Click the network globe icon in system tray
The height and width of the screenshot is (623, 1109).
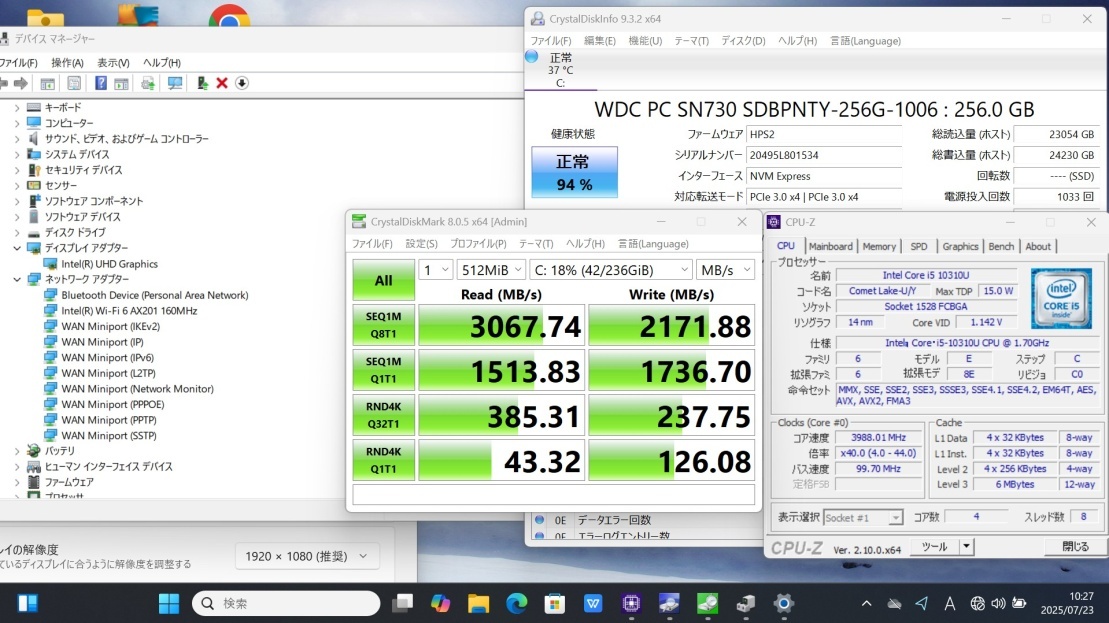click(977, 603)
